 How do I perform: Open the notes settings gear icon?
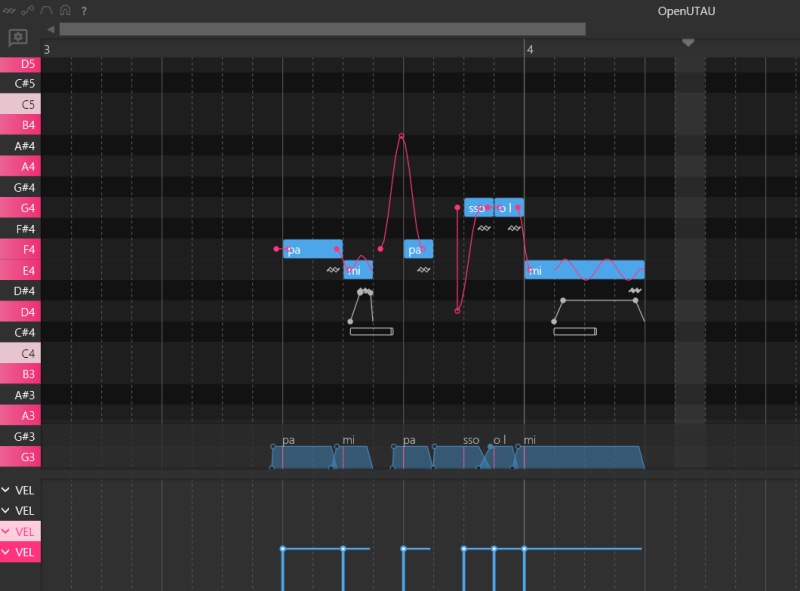pos(18,37)
